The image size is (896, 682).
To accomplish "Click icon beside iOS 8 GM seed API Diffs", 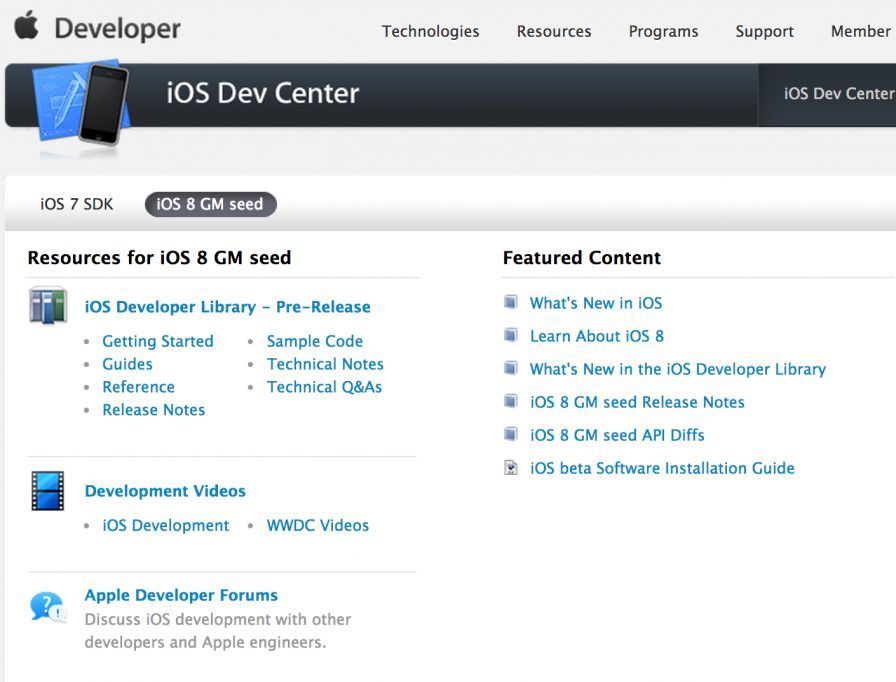I will click(510, 434).
